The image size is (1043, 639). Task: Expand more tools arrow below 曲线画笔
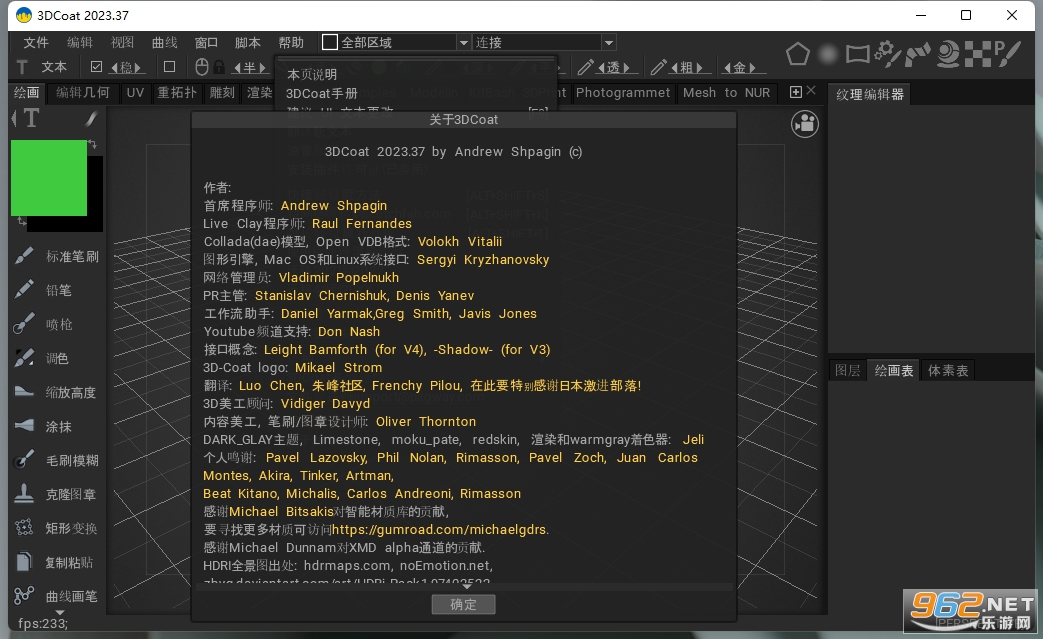(60, 612)
